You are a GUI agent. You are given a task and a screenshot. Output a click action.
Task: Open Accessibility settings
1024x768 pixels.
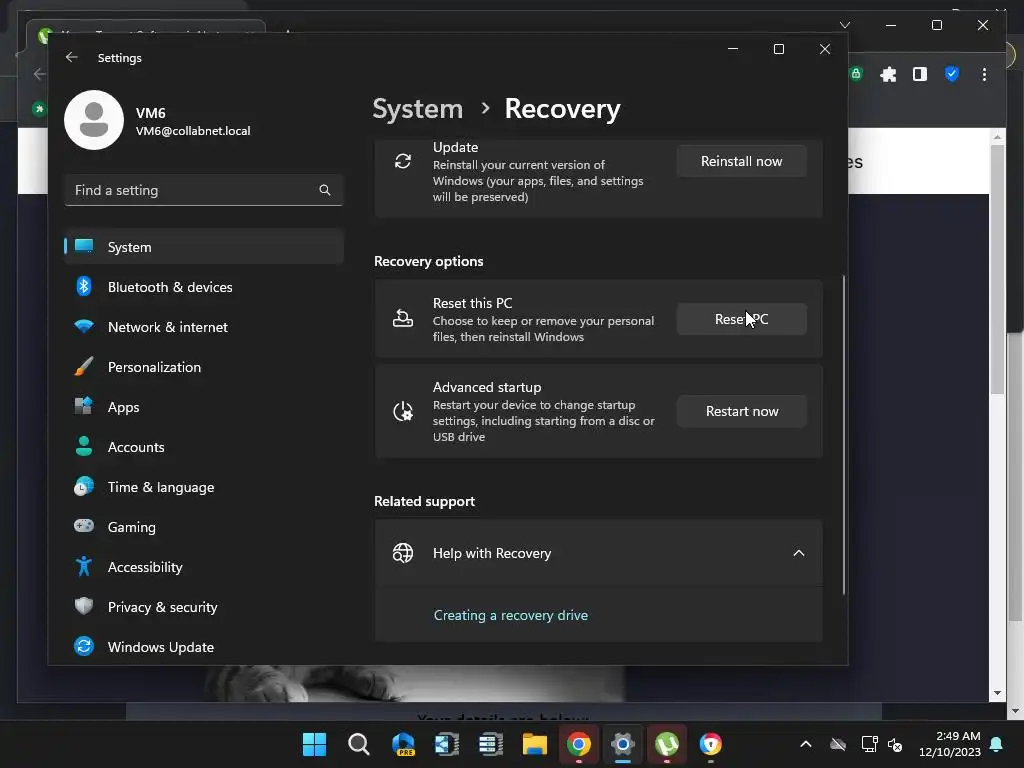tap(204, 567)
